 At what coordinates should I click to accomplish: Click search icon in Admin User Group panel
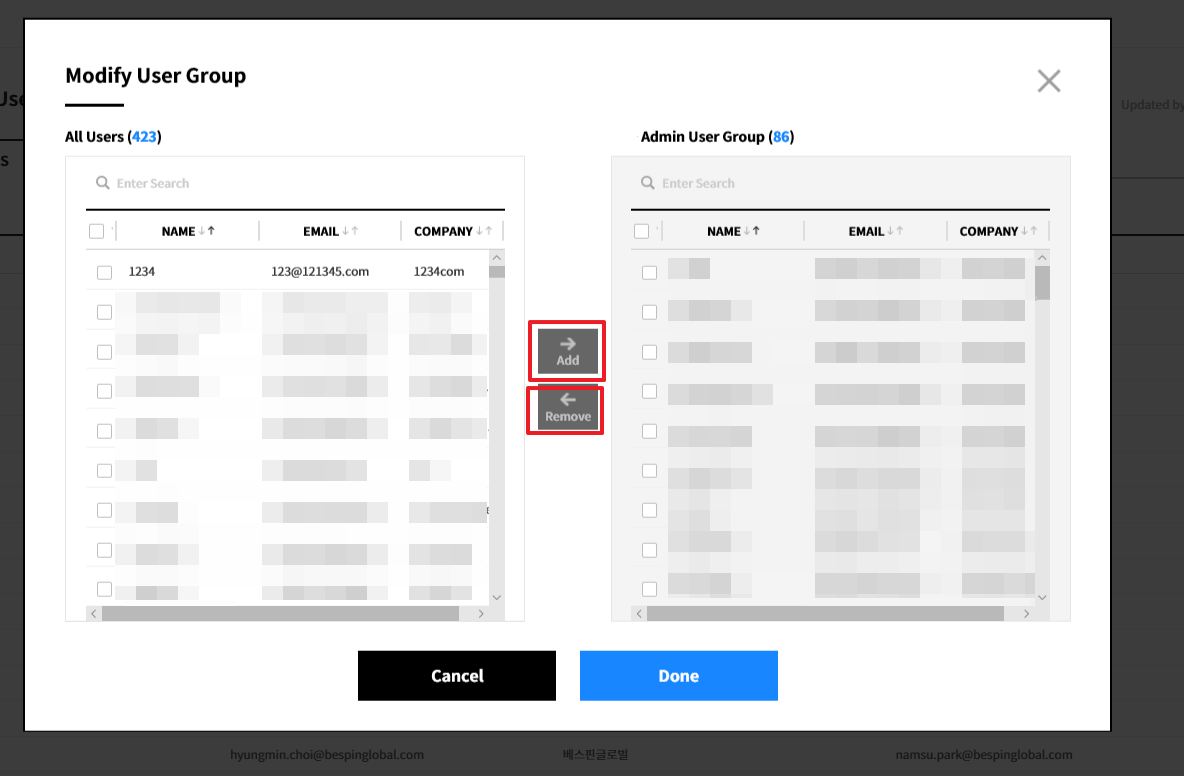click(647, 183)
